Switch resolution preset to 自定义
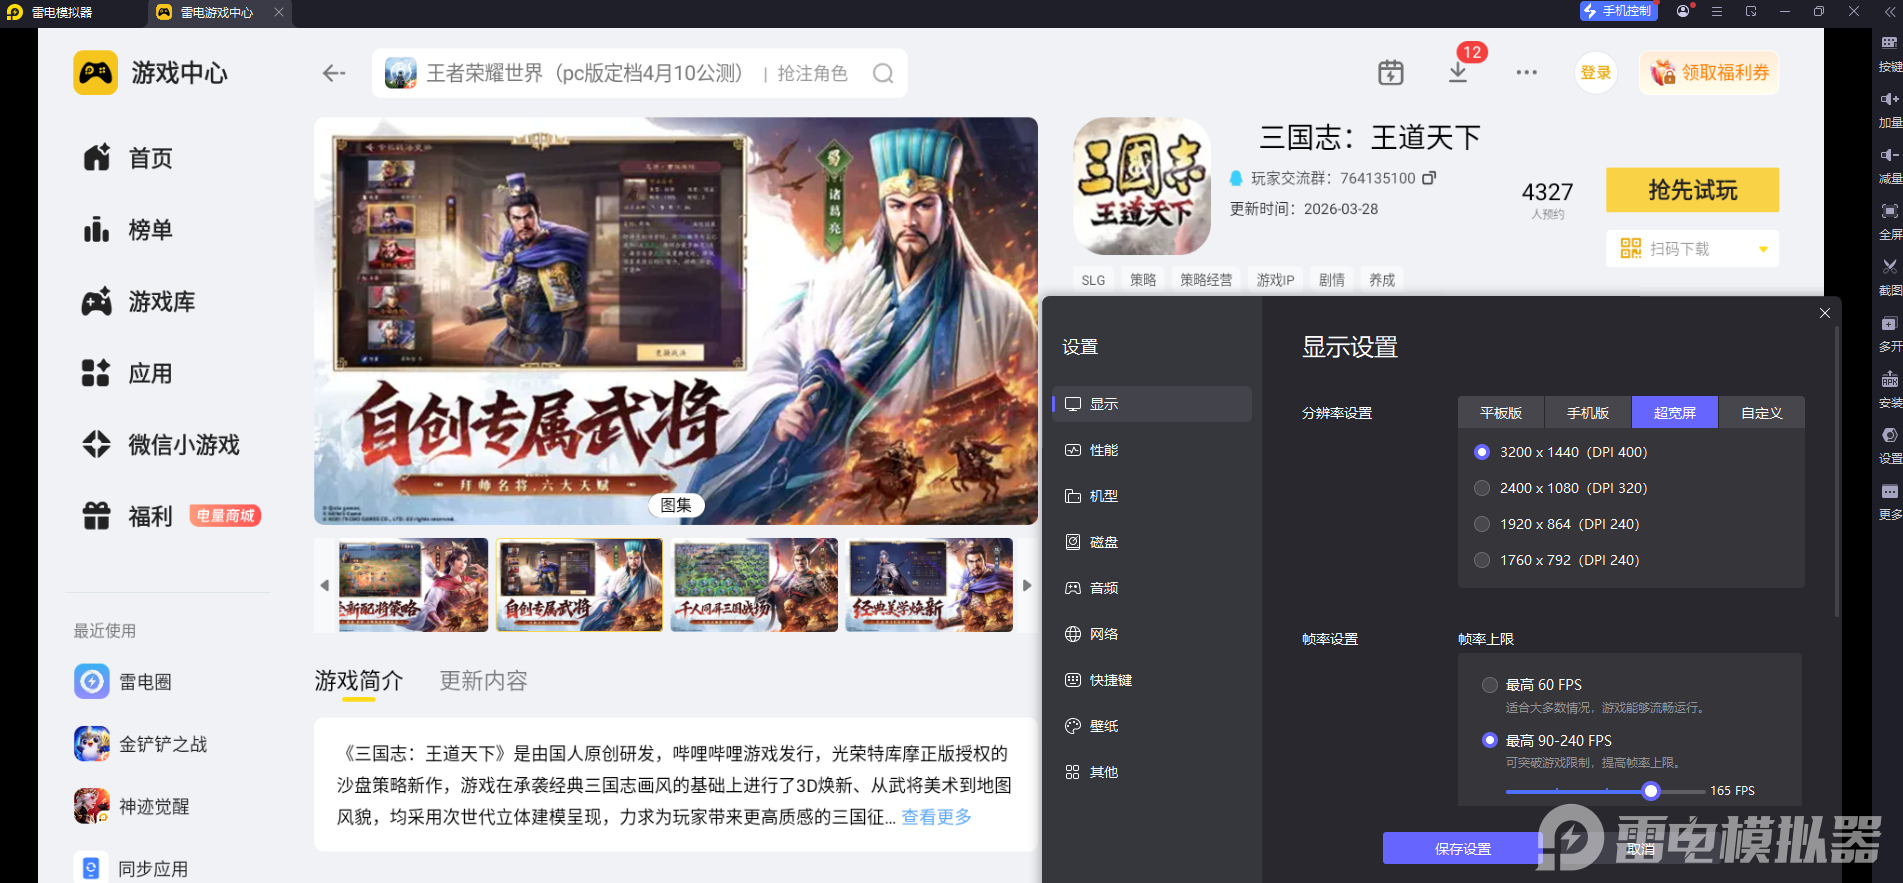The width and height of the screenshot is (1903, 883). 1762,413
